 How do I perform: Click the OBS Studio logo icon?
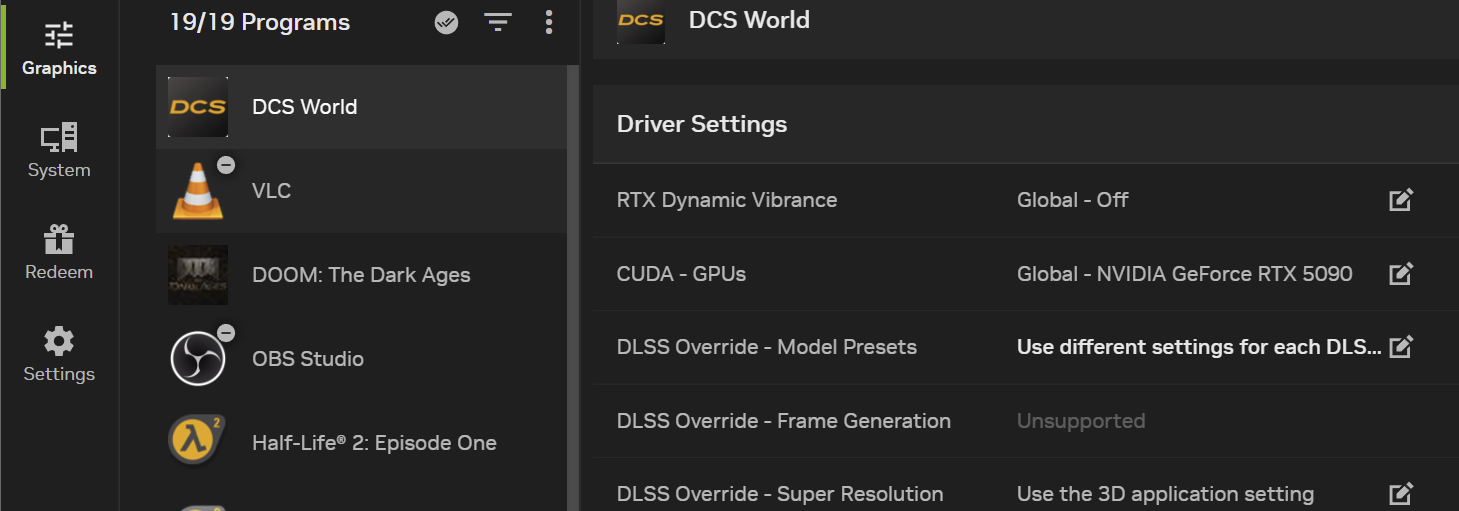tap(198, 359)
